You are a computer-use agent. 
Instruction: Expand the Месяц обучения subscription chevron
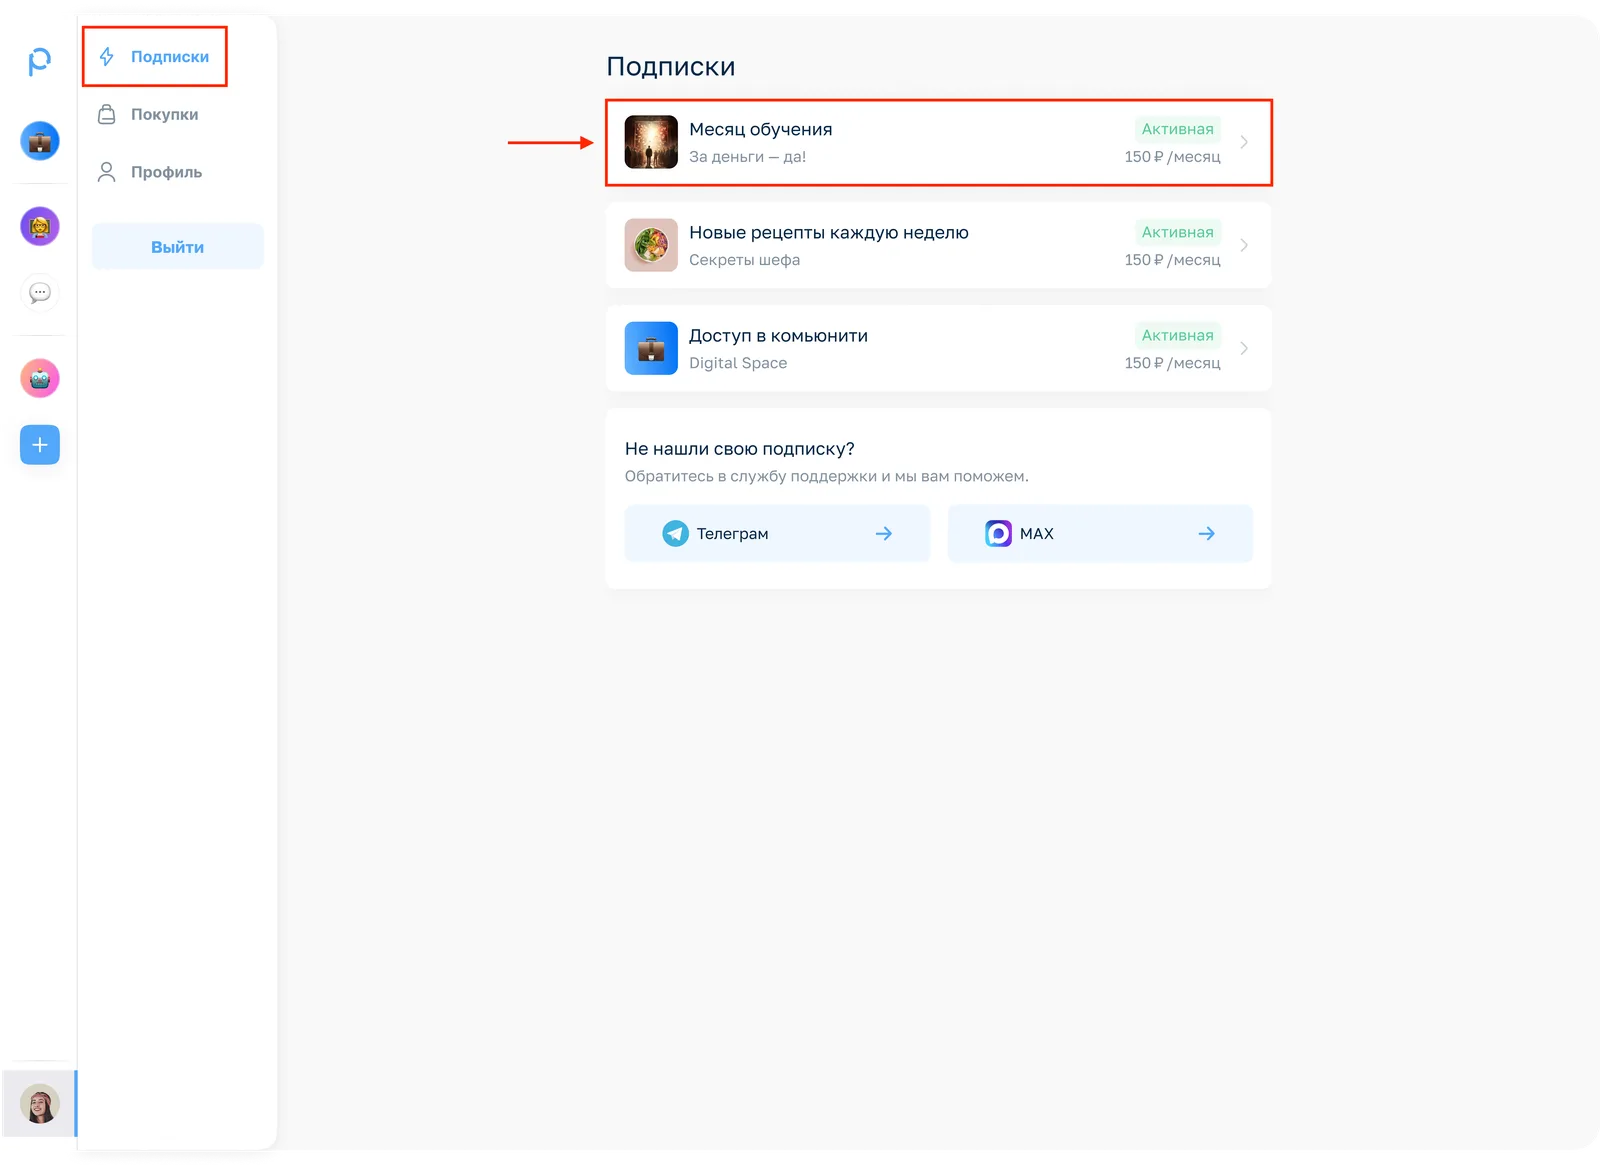(x=1244, y=142)
